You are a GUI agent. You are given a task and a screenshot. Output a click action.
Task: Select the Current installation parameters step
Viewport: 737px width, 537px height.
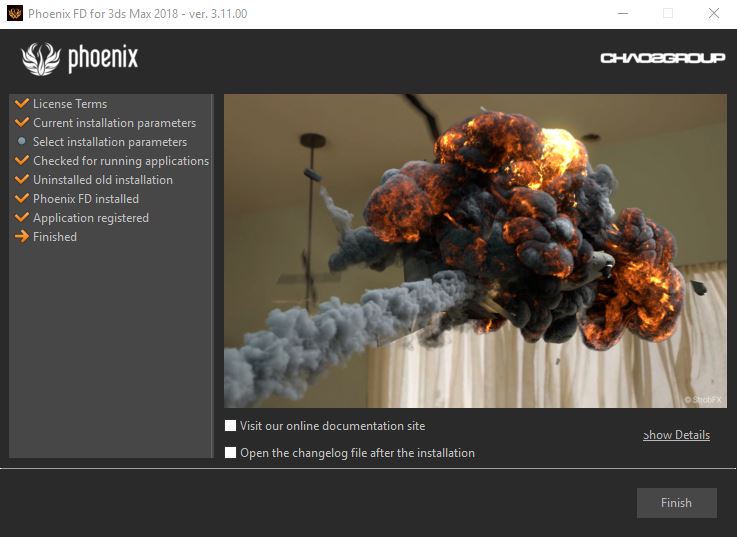pos(114,123)
